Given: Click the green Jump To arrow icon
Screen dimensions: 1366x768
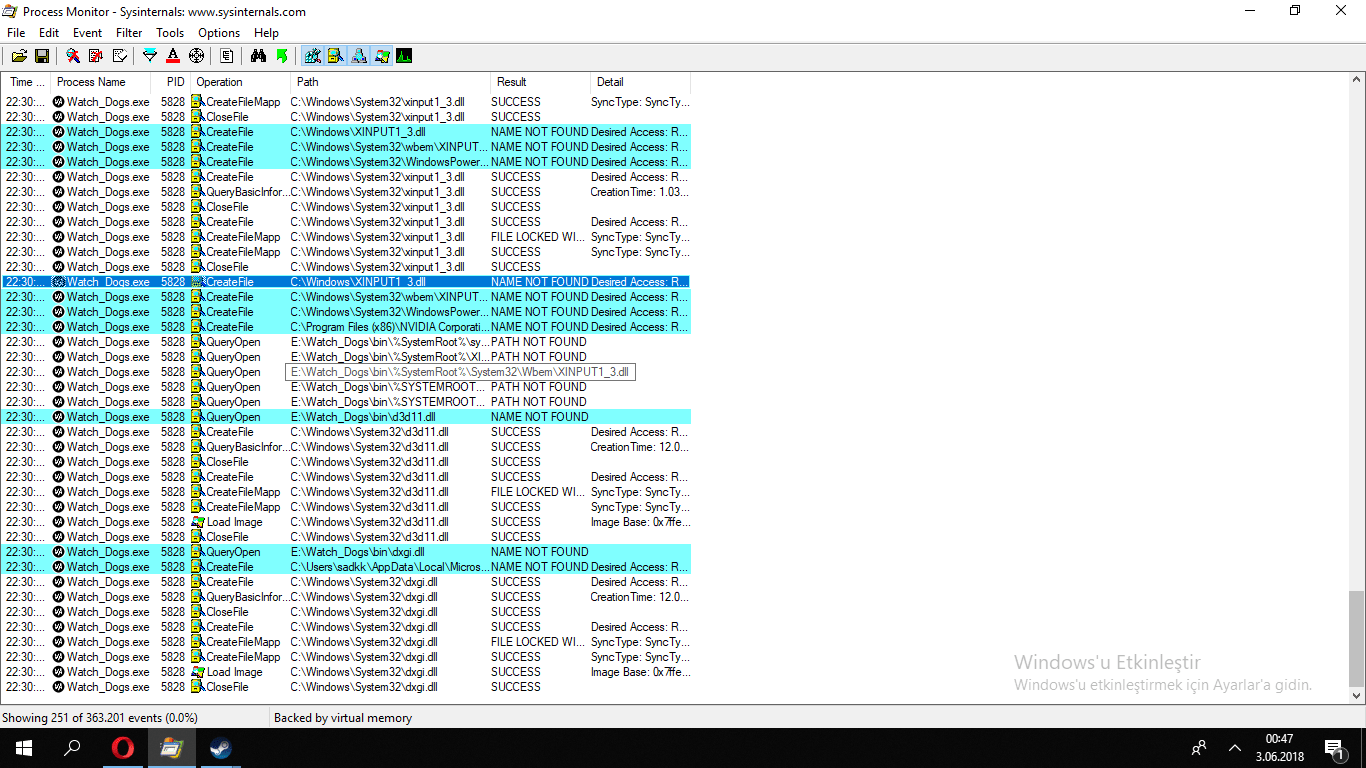Looking at the screenshot, I should click(x=281, y=56).
